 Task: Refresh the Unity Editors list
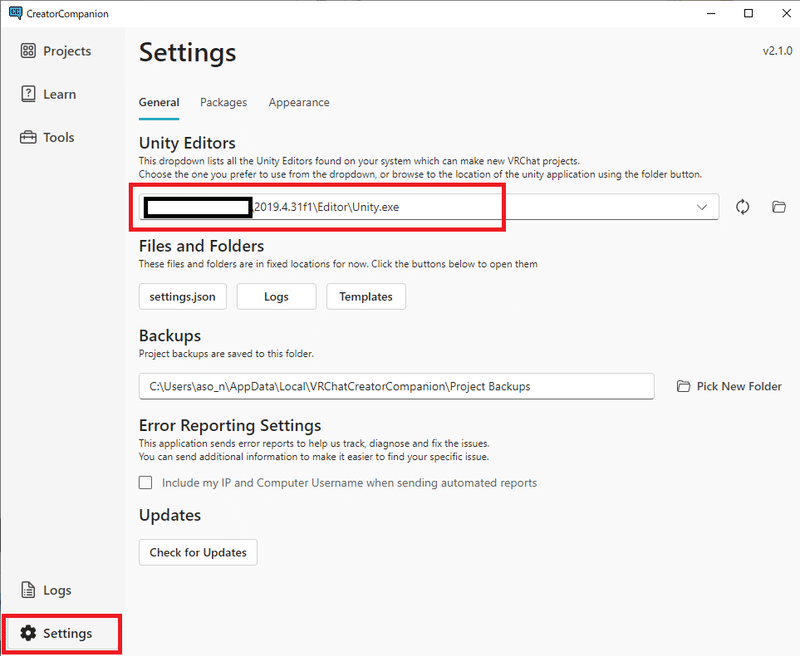point(742,207)
